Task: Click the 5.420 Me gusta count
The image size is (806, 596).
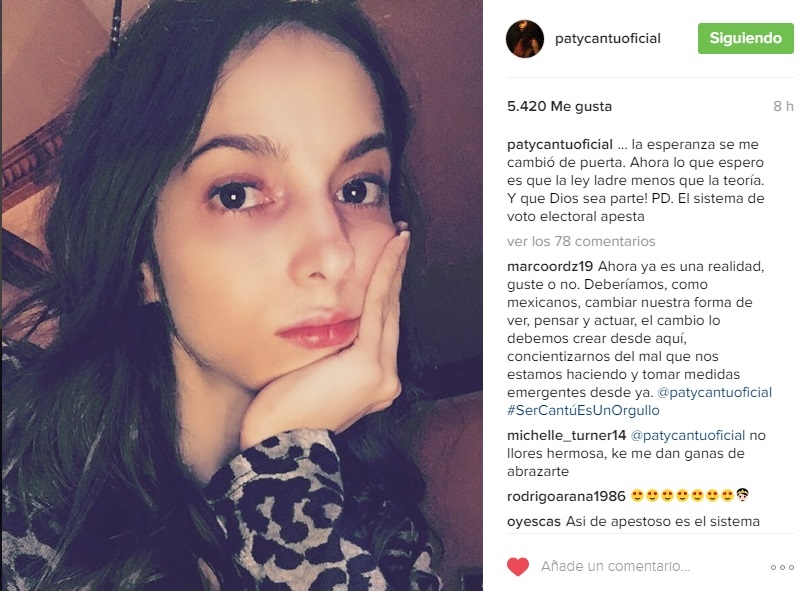Action: pyautogui.click(x=559, y=106)
